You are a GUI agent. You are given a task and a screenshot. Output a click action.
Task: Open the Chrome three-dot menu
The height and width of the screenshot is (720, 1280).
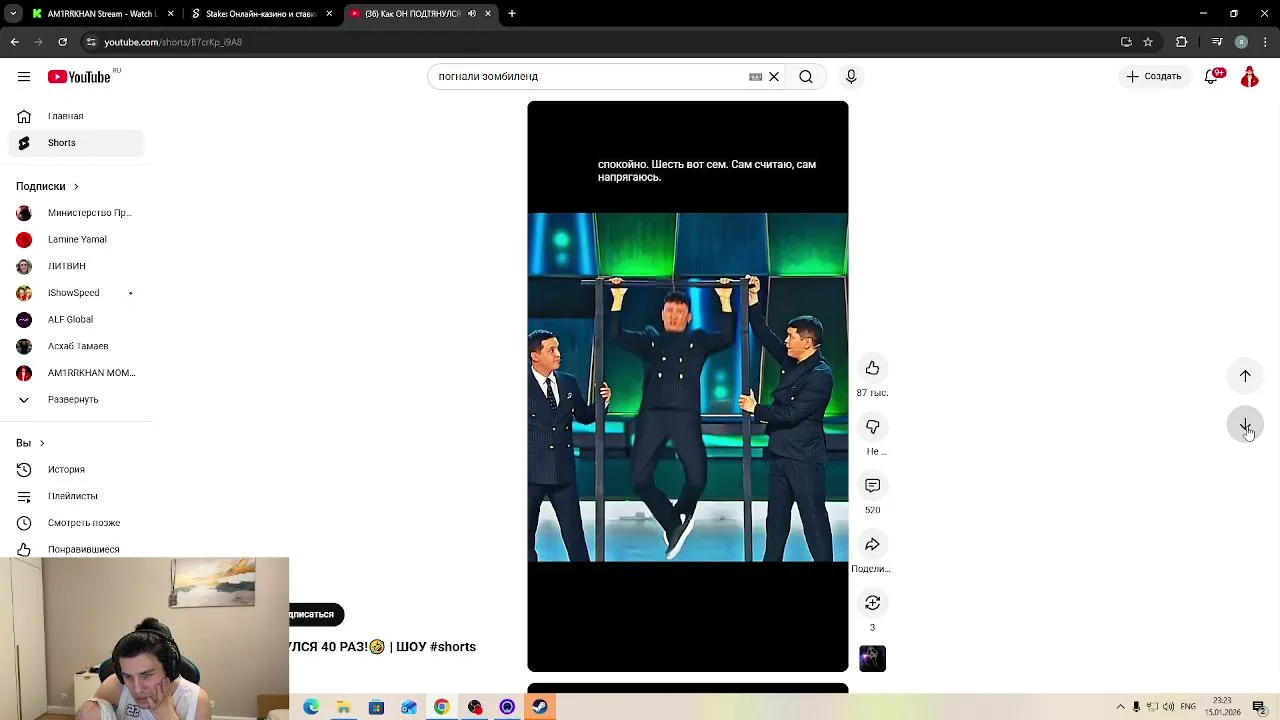[x=1266, y=42]
